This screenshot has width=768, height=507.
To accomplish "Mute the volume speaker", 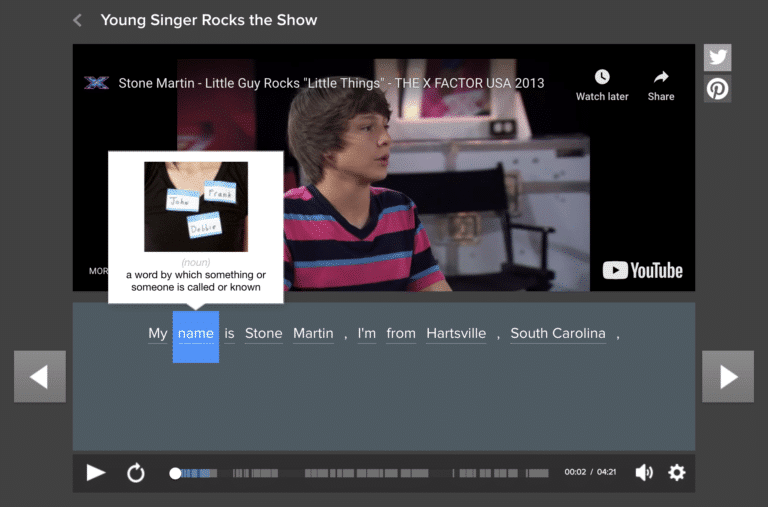I will coord(644,472).
